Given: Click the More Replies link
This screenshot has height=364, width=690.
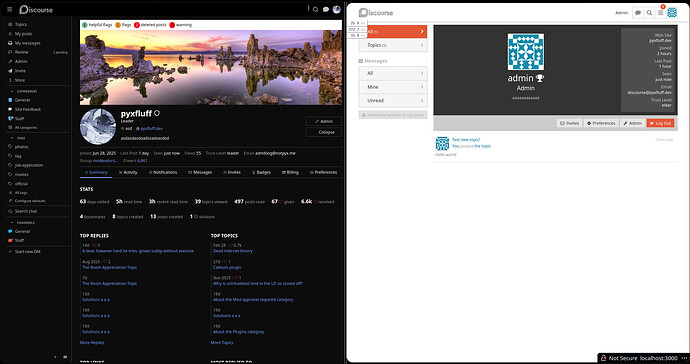Looking at the screenshot, I should [92, 342].
